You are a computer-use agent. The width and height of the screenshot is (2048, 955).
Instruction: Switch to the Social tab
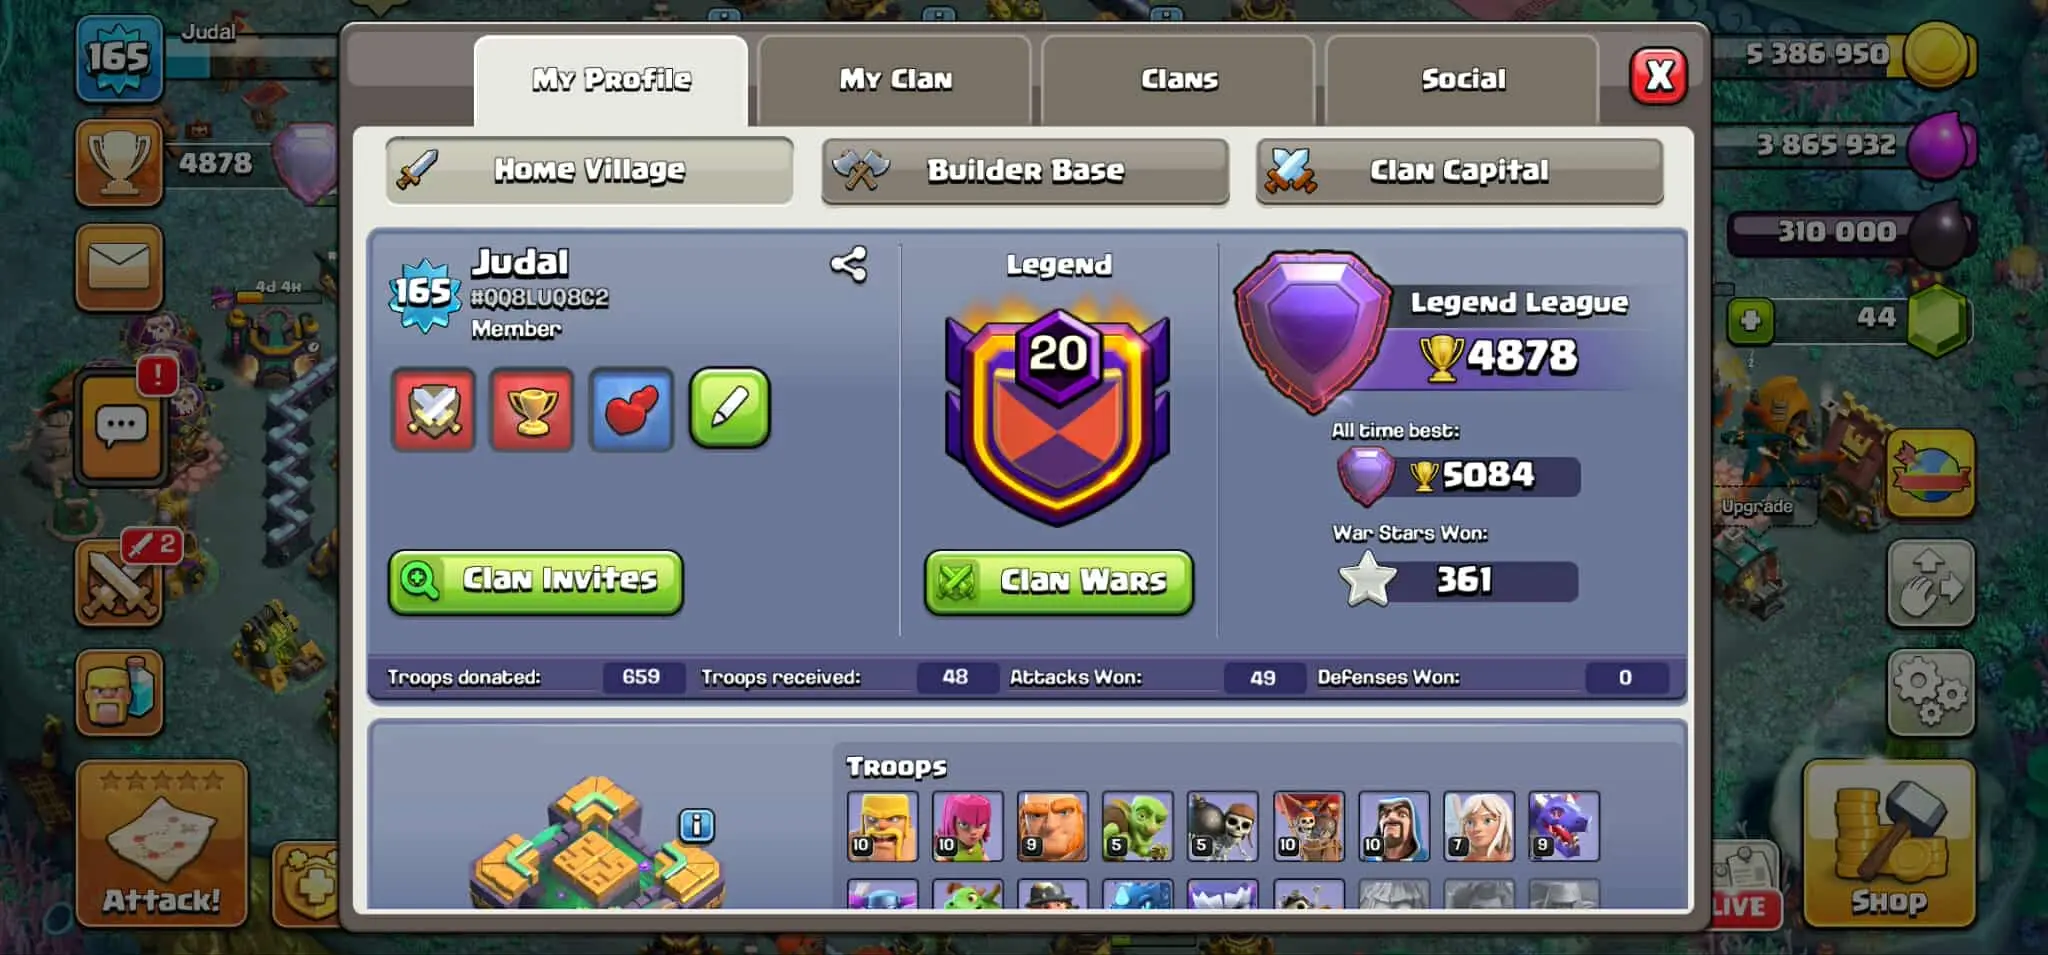click(x=1462, y=80)
